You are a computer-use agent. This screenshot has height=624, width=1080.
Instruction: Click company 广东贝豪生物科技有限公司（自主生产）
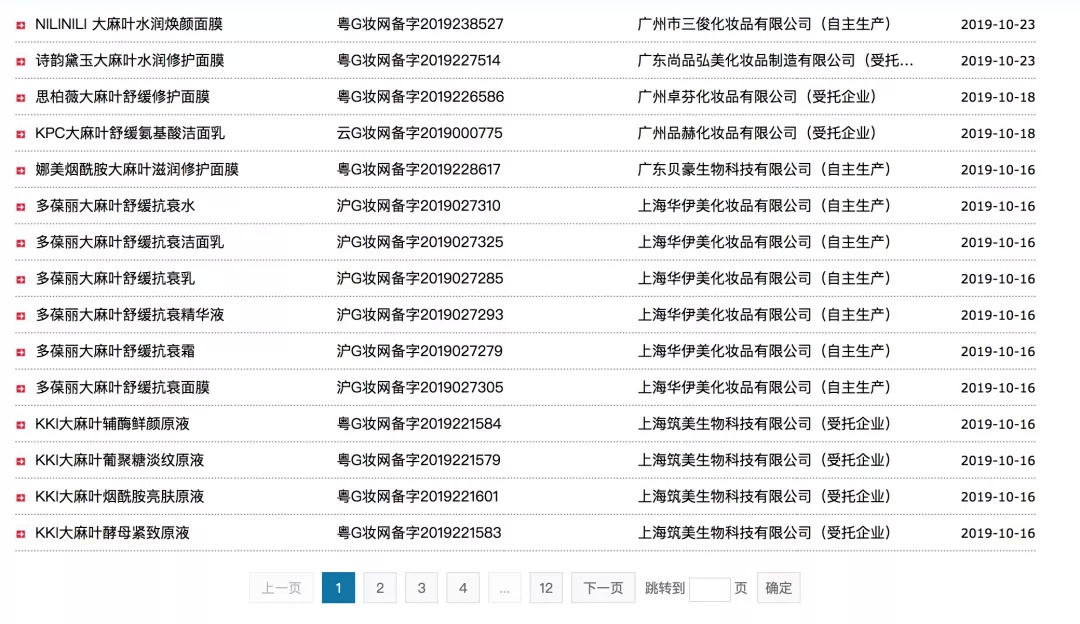coord(764,169)
